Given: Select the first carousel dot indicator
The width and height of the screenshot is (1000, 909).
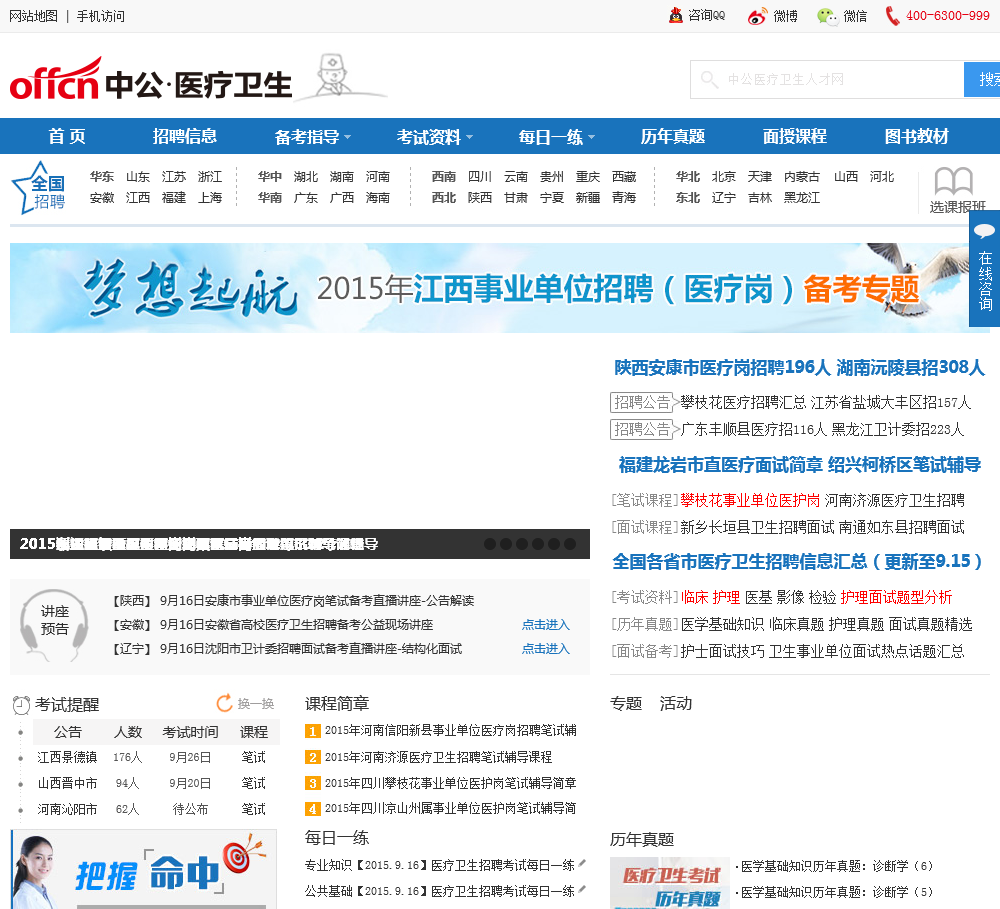Looking at the screenshot, I should [x=490, y=544].
